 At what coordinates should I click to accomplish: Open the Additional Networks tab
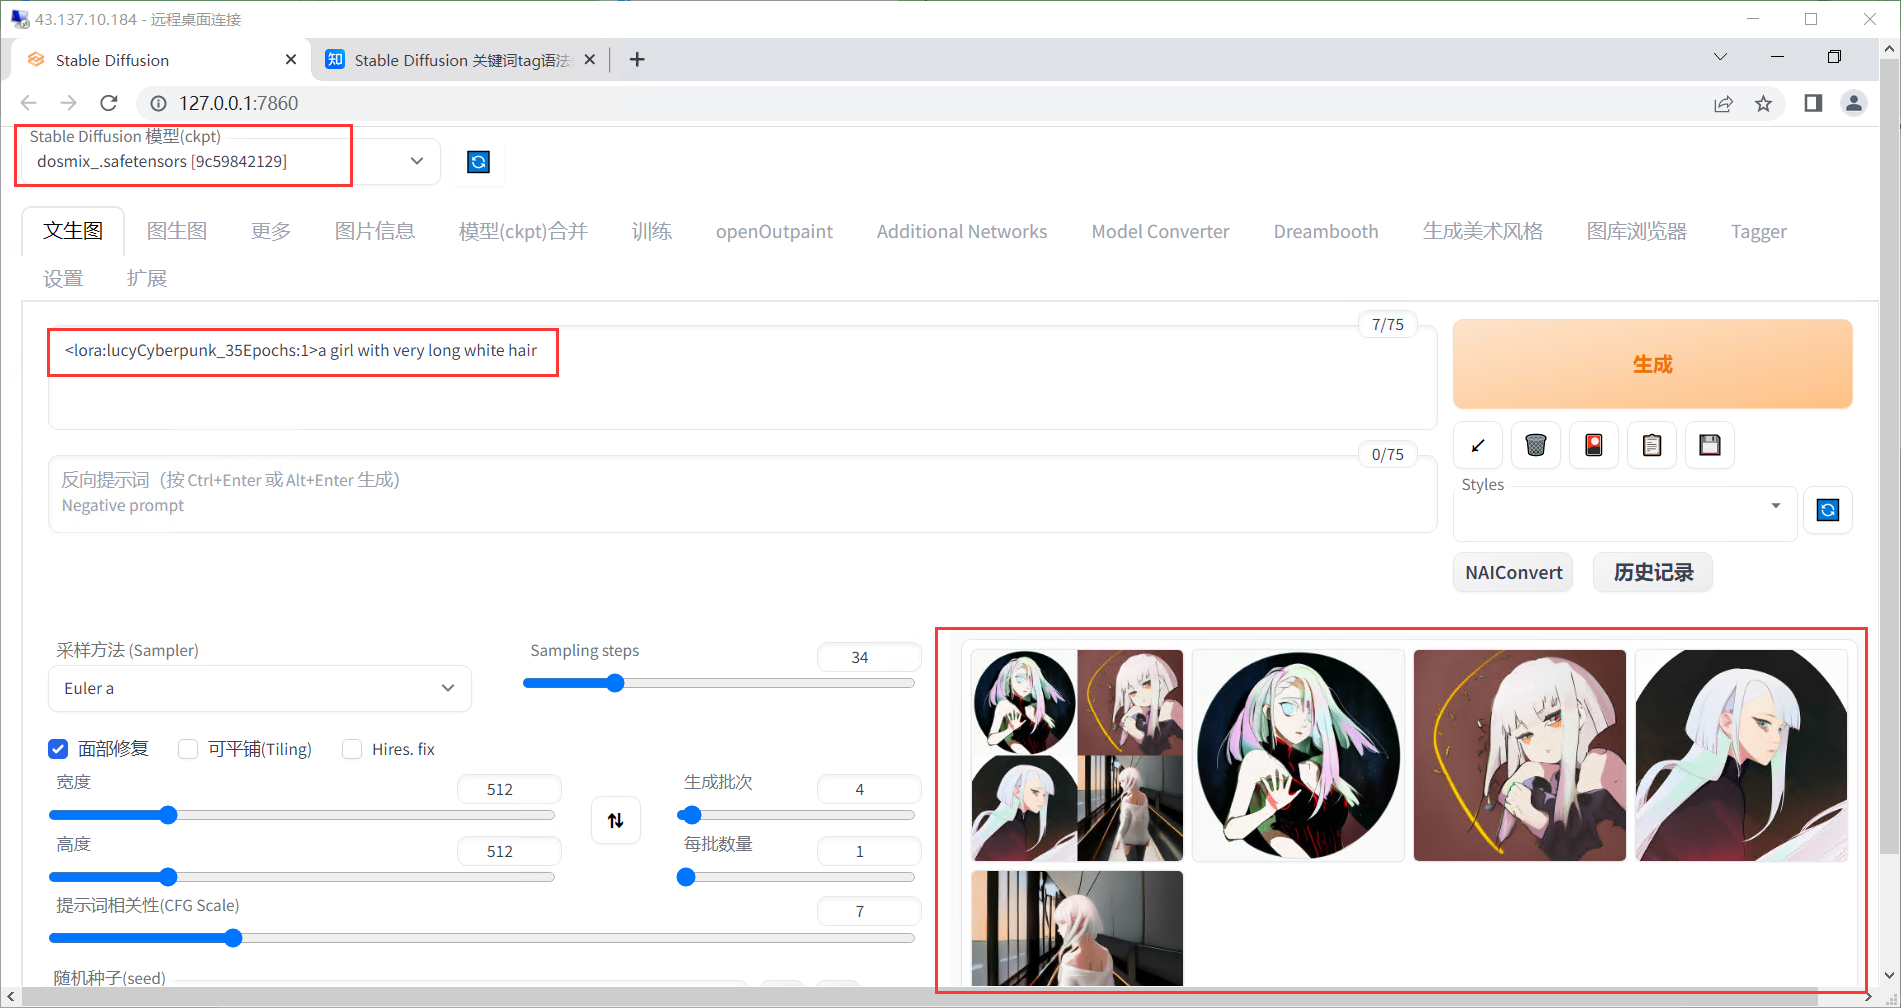(961, 231)
